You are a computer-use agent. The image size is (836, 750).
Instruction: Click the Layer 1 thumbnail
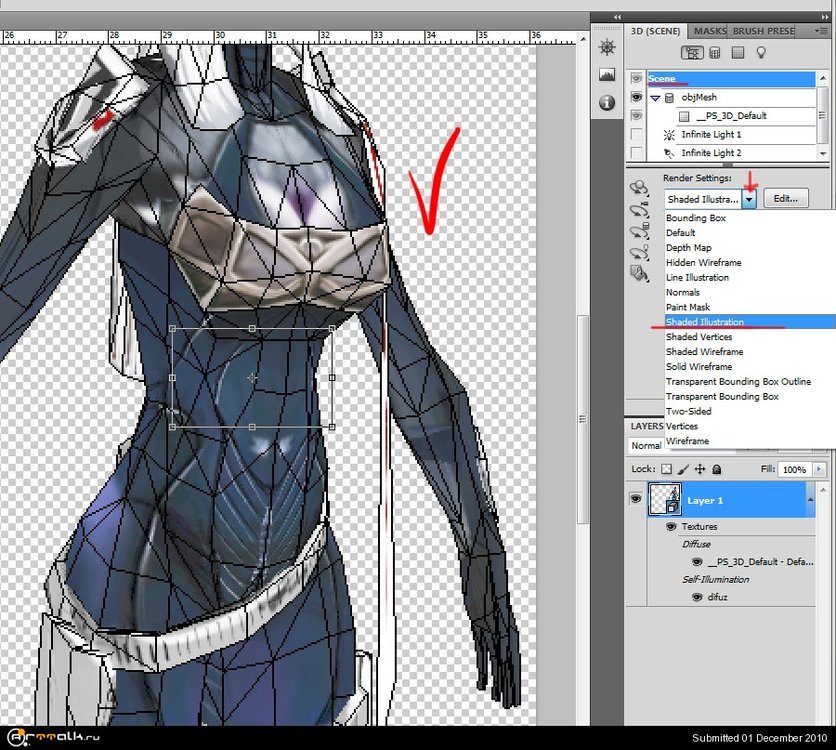click(x=664, y=499)
